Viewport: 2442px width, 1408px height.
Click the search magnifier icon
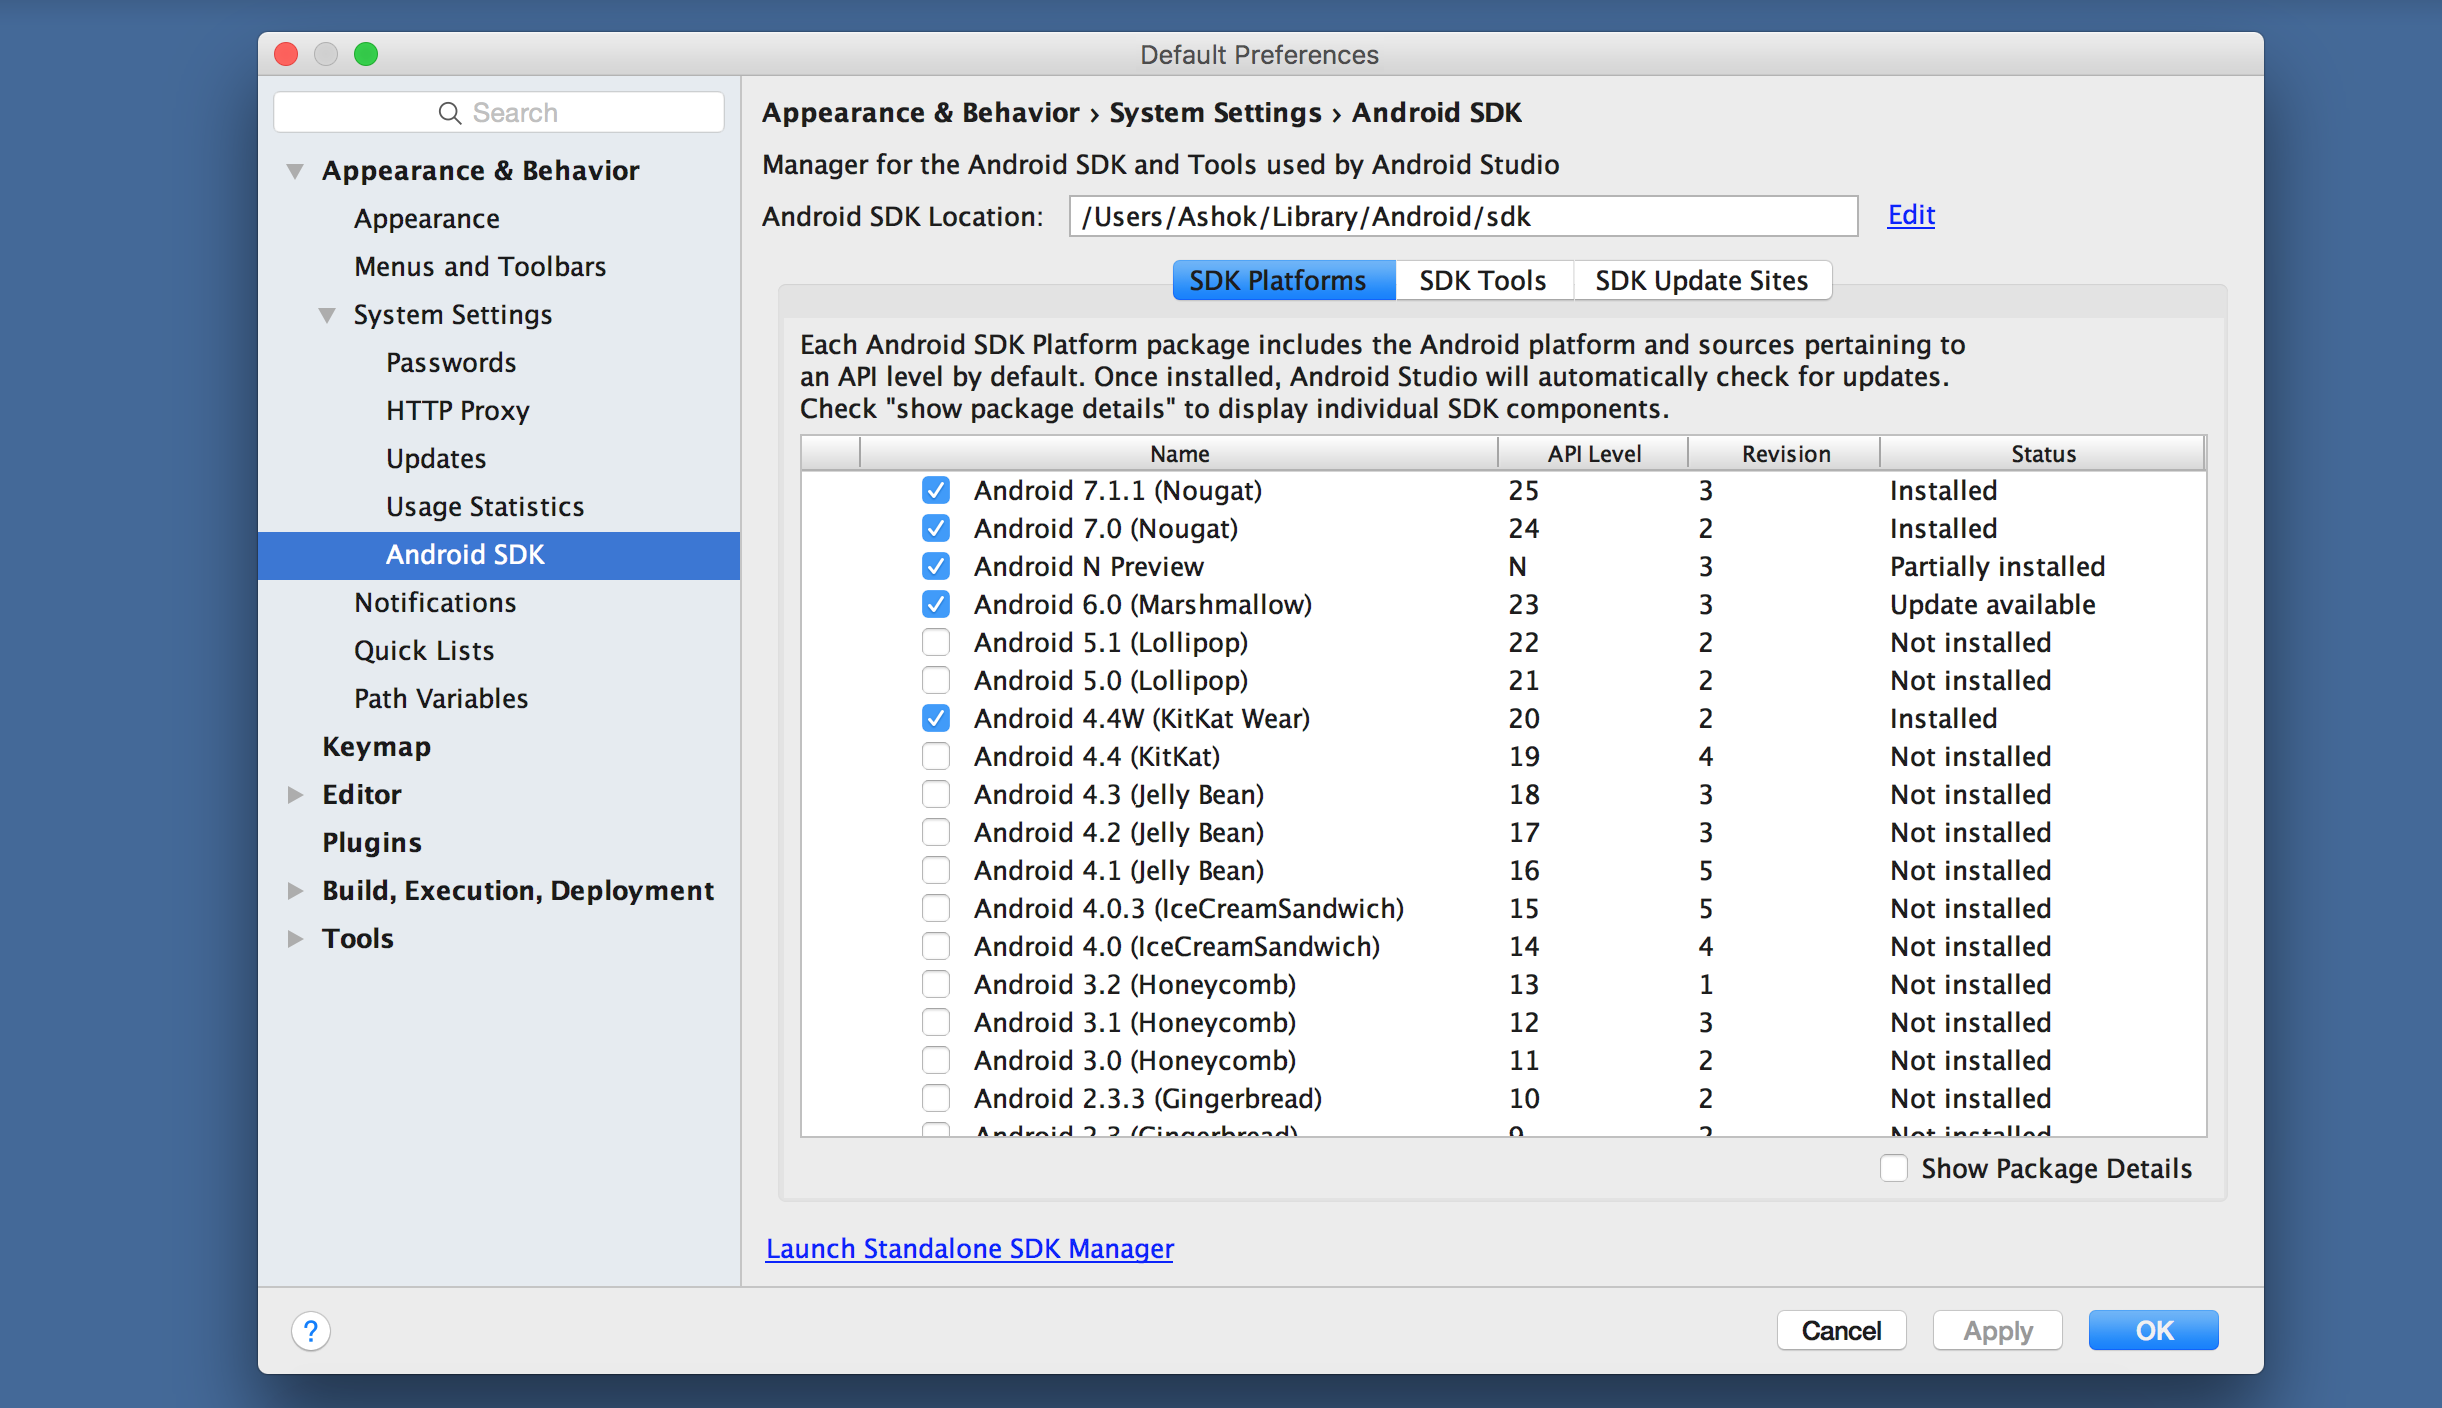[450, 113]
